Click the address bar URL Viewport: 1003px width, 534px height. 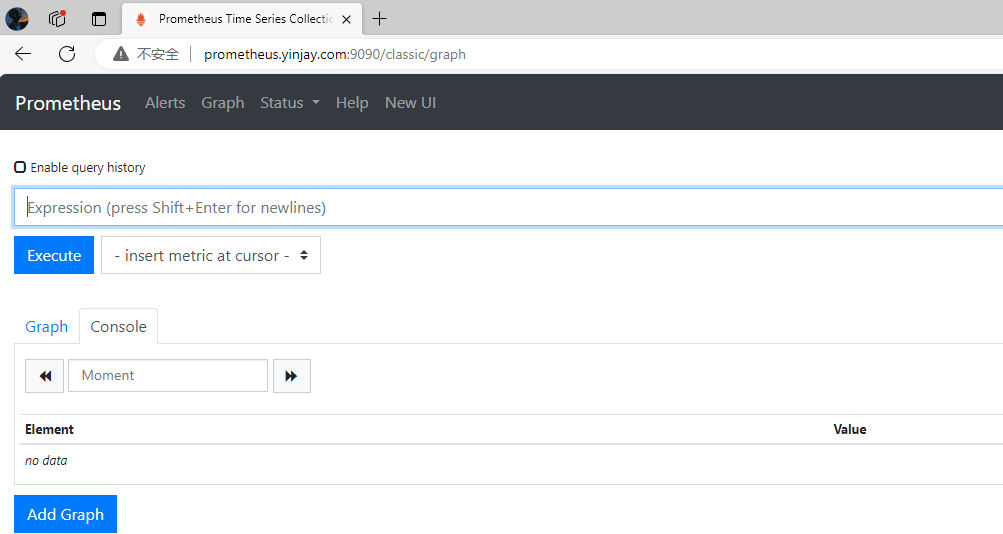click(335, 54)
